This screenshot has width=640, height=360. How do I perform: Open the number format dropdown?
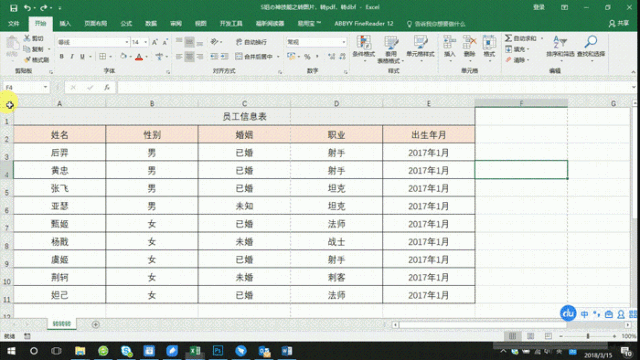tap(344, 42)
